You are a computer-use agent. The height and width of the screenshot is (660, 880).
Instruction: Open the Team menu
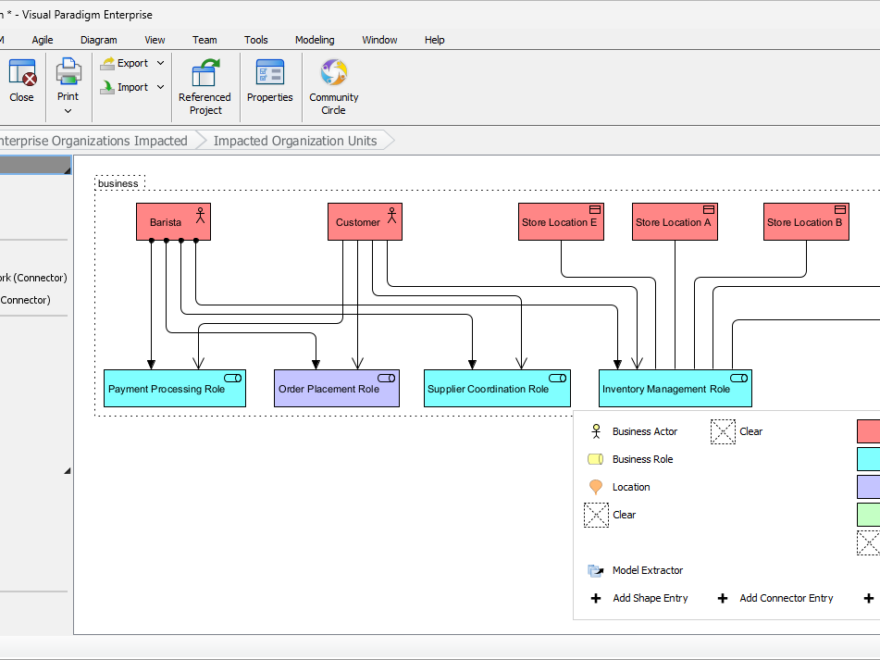tap(204, 40)
